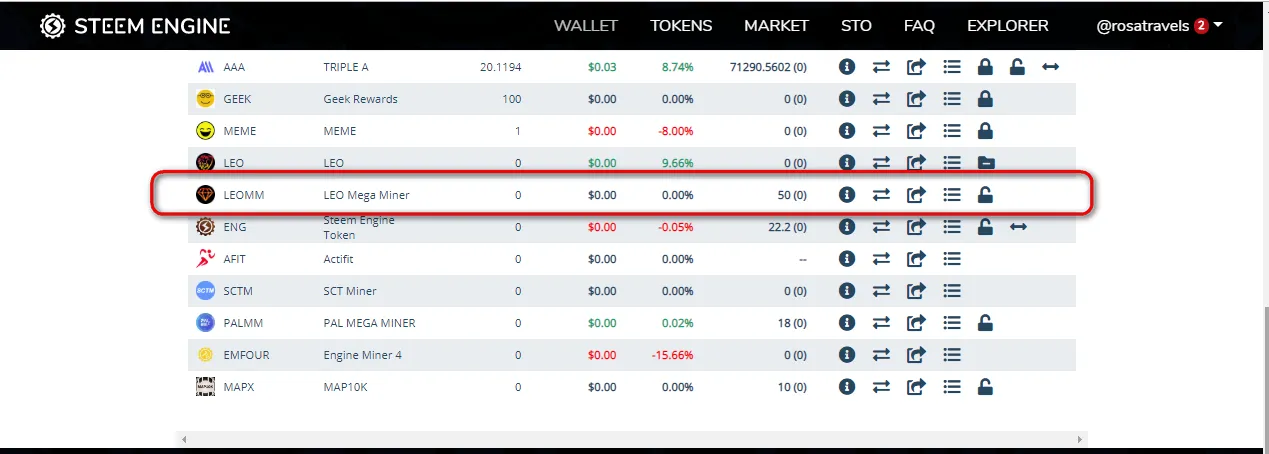1269x454 pixels.
Task: Open the STO menu item
Action: pyautogui.click(x=856, y=26)
